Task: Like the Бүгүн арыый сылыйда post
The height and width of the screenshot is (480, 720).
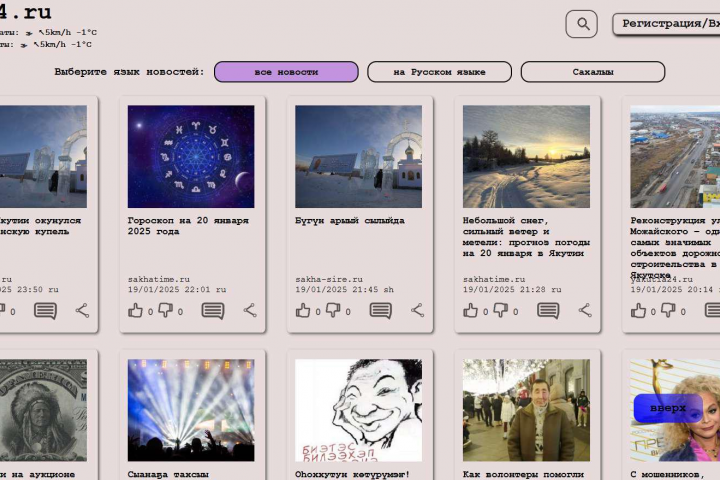Action: click(303, 311)
